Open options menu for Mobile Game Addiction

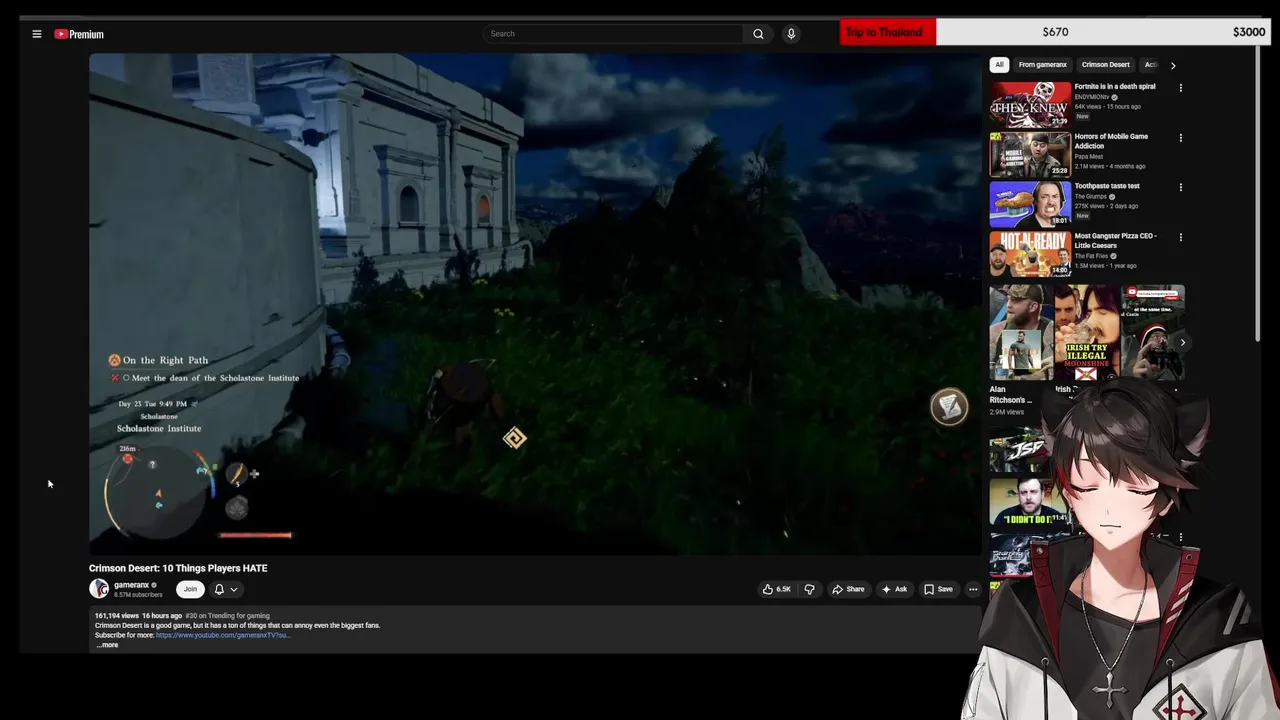point(1181,138)
